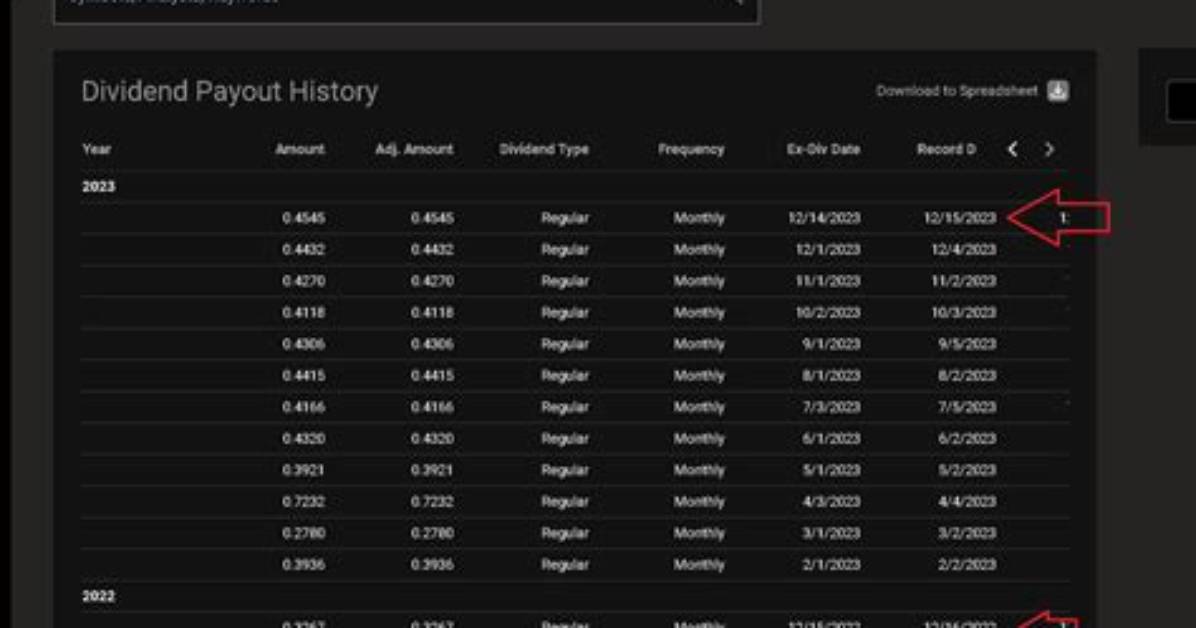
Task: Select Amount 0.4270 in the 11/1/2023 row
Action: tap(304, 281)
